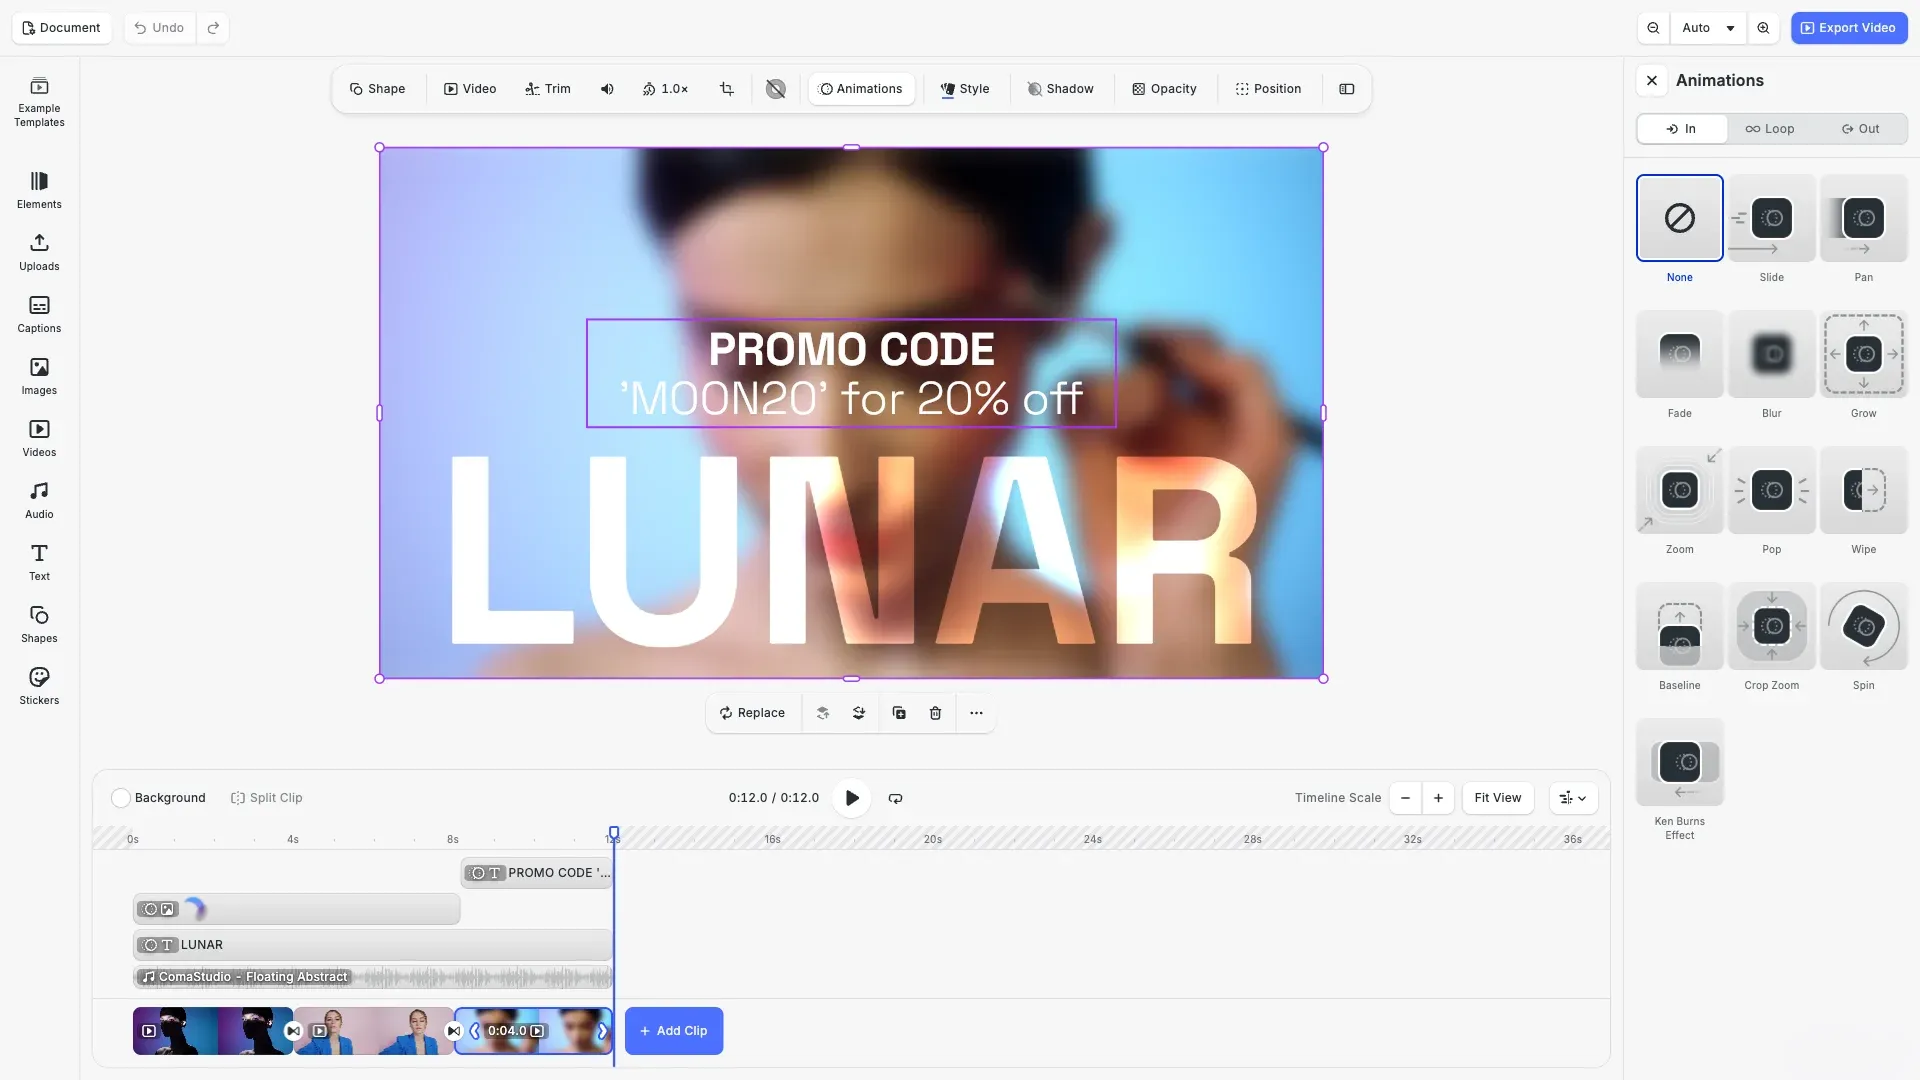
Task: Select the crop tool icon
Action: coord(727,89)
